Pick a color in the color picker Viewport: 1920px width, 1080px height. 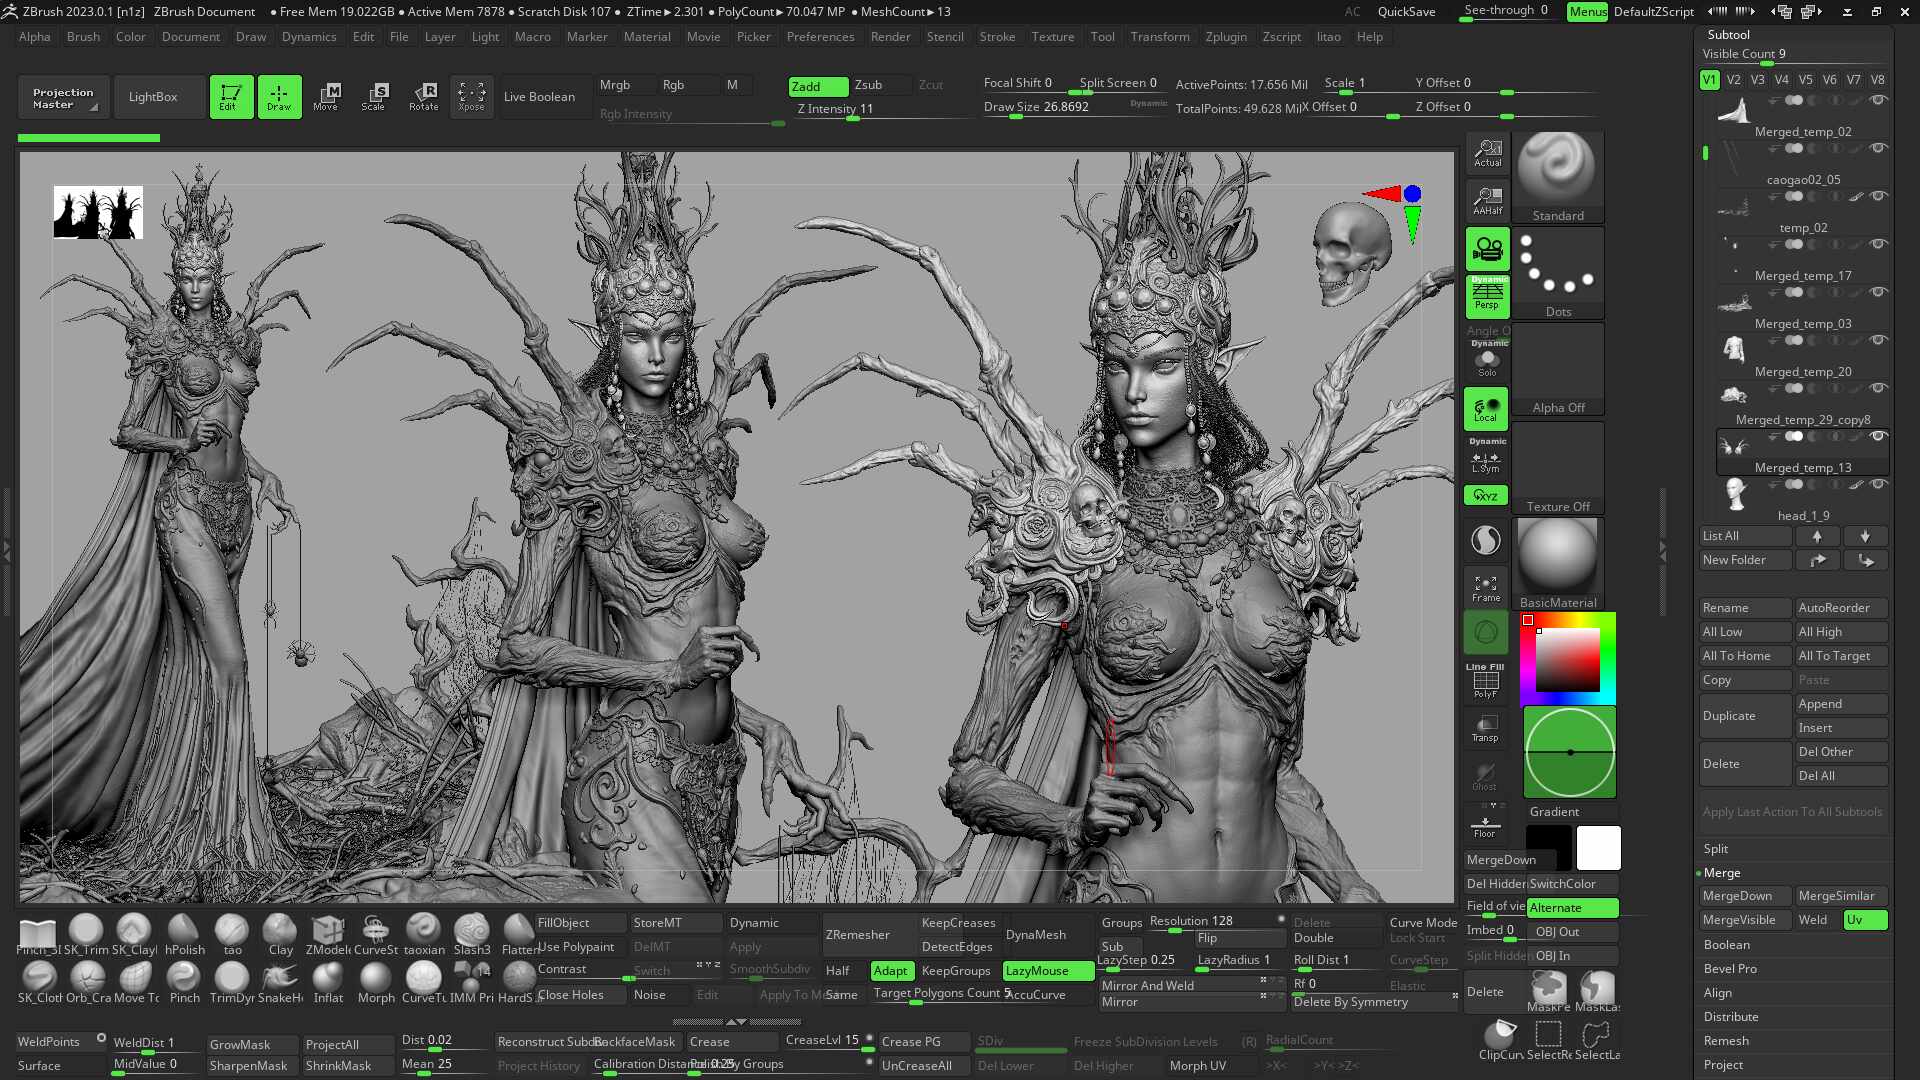tap(1567, 658)
